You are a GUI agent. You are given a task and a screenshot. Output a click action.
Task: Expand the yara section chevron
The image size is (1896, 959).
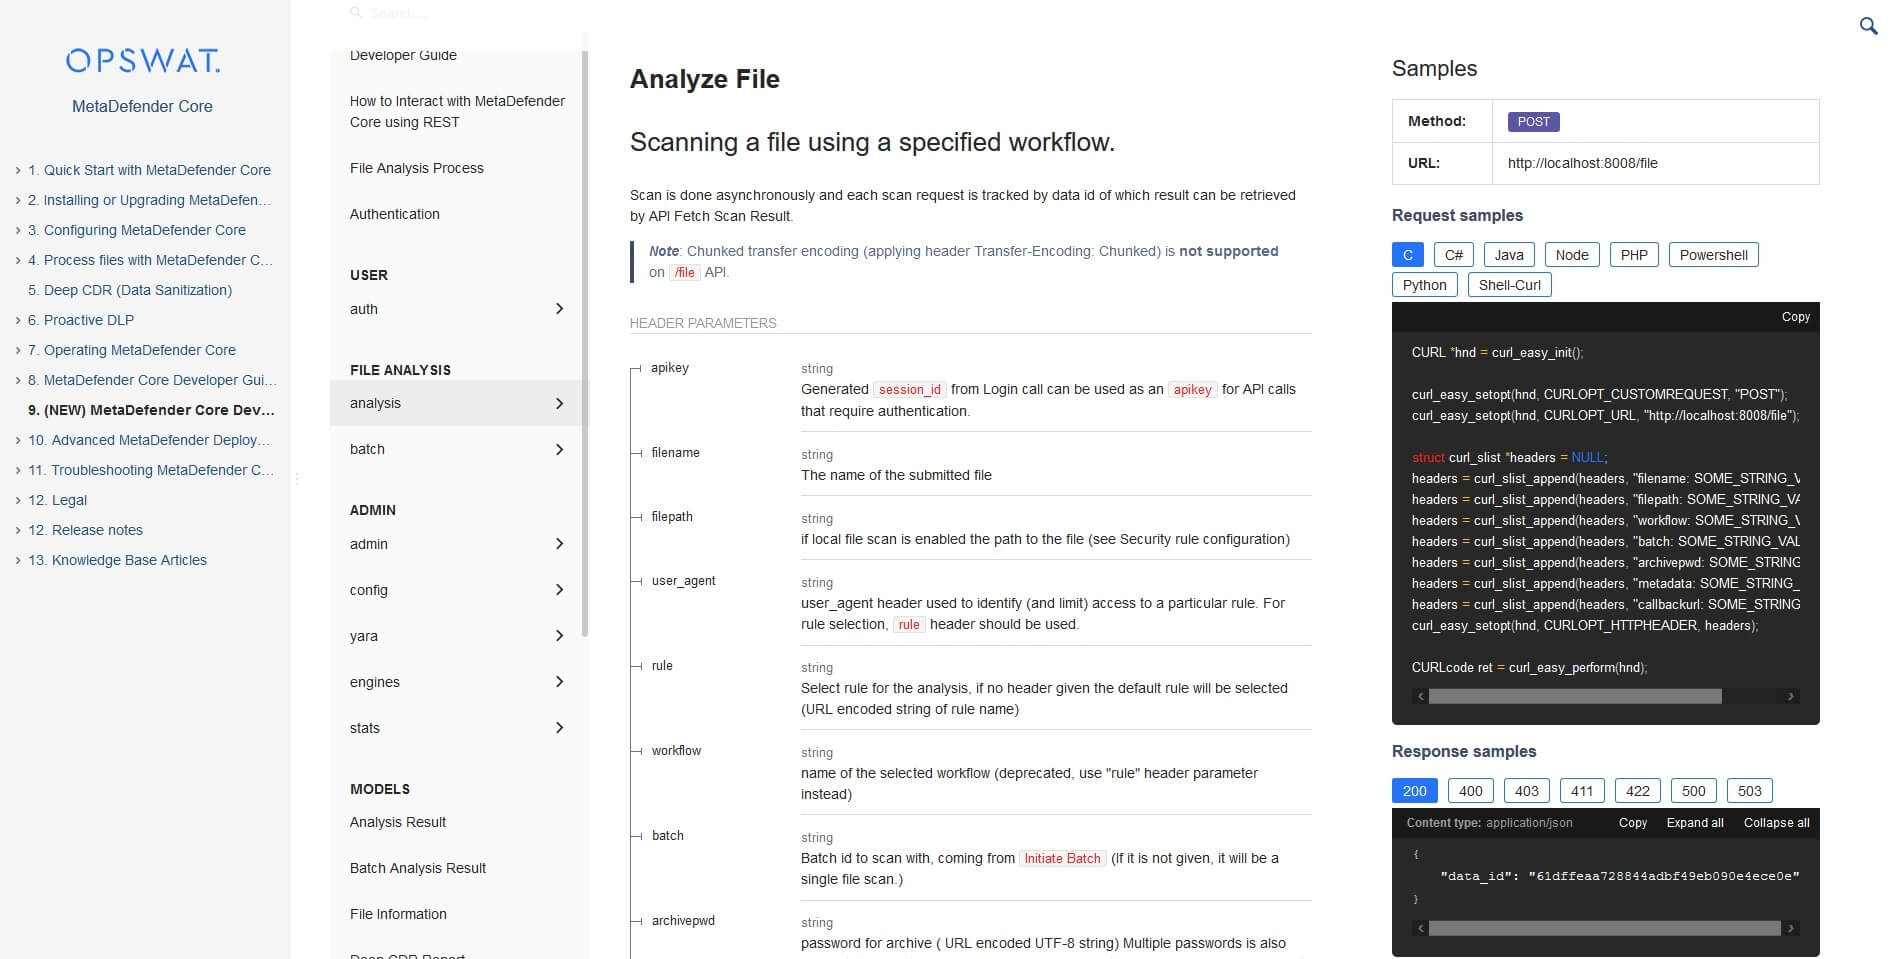coord(559,636)
